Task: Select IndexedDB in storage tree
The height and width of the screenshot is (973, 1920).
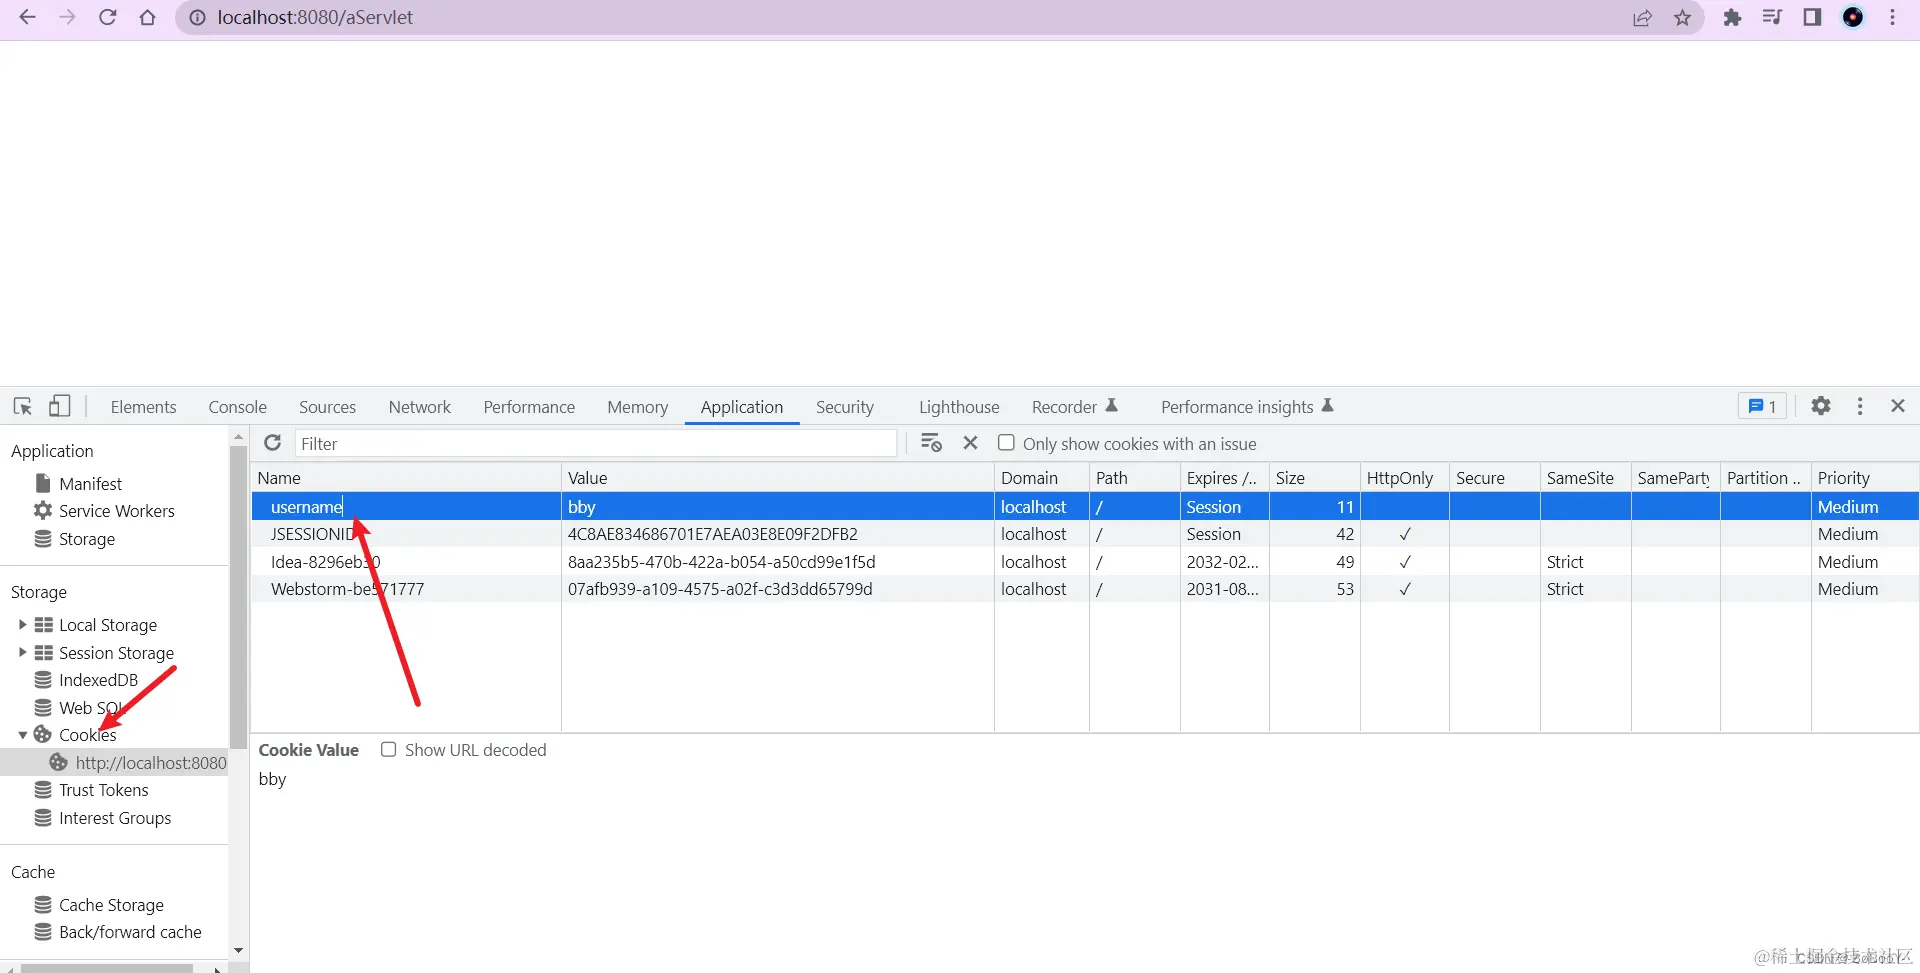Action: [x=98, y=680]
